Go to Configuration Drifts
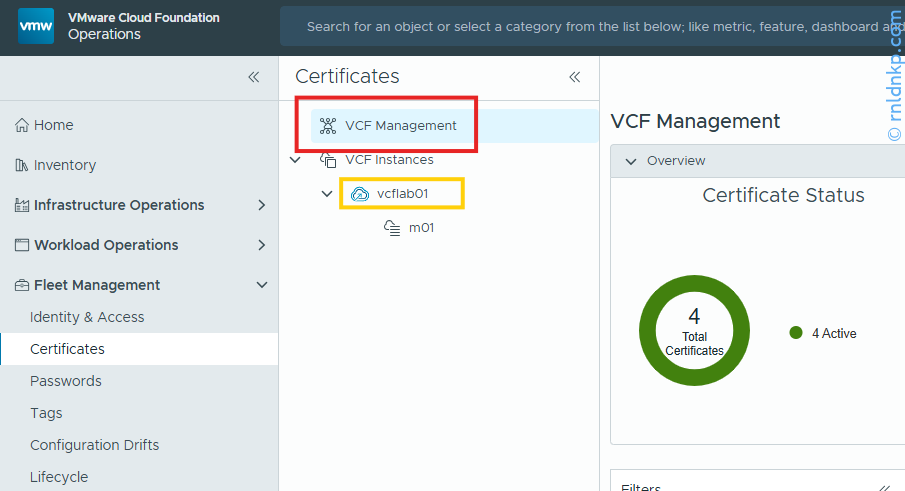Image resolution: width=905 pixels, height=491 pixels. [x=94, y=445]
